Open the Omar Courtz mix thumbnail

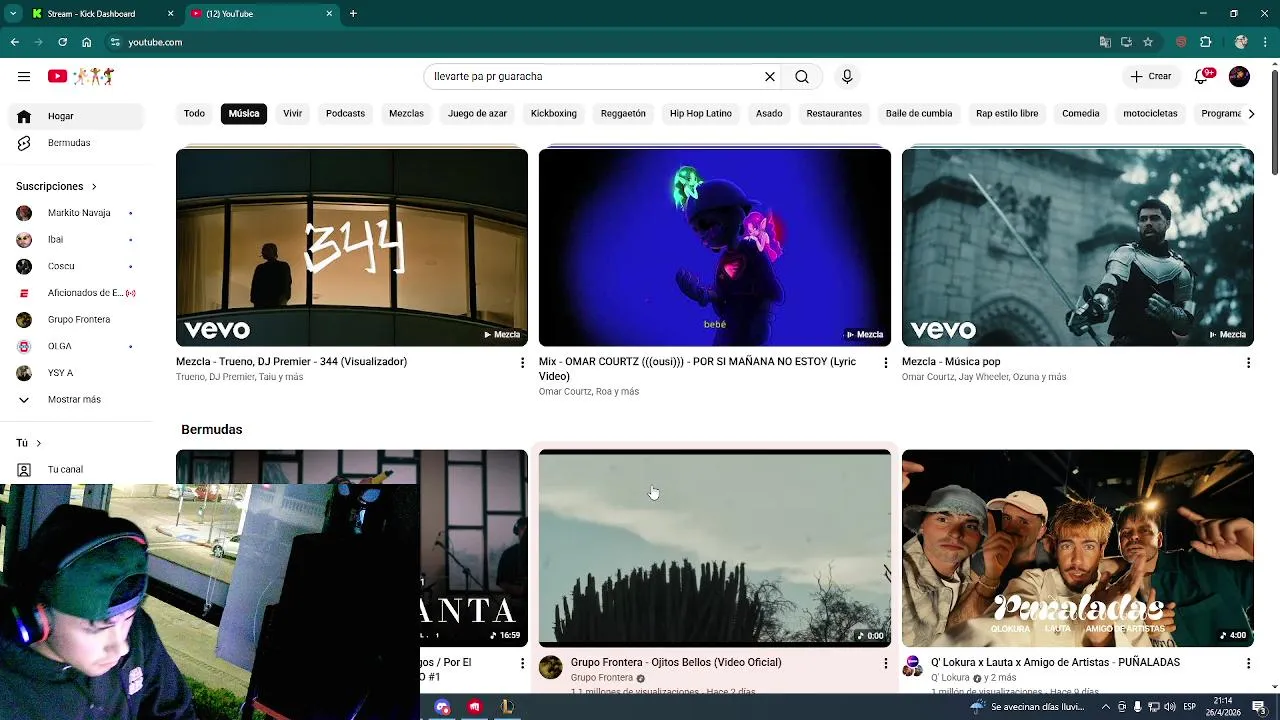click(715, 247)
